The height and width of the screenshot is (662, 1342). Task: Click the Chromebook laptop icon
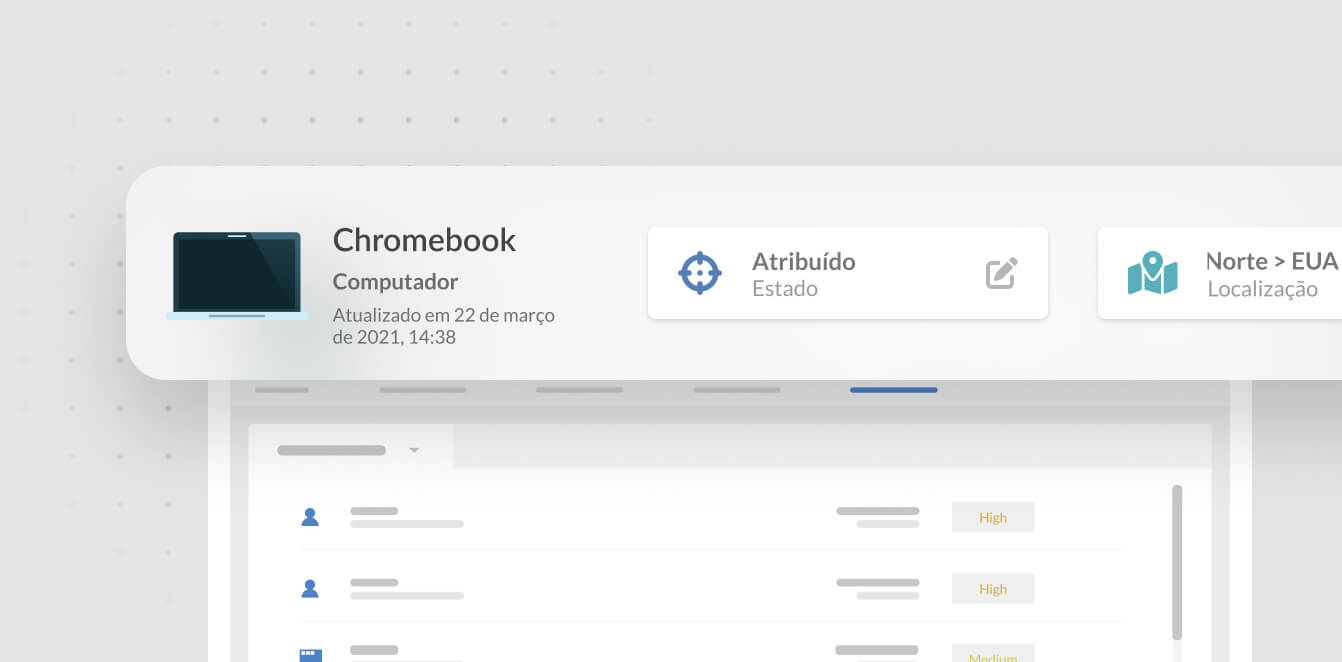(x=237, y=275)
